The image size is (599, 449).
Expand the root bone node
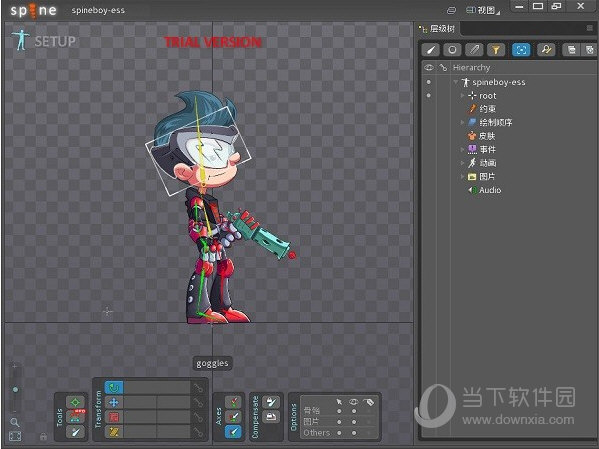(x=462, y=96)
